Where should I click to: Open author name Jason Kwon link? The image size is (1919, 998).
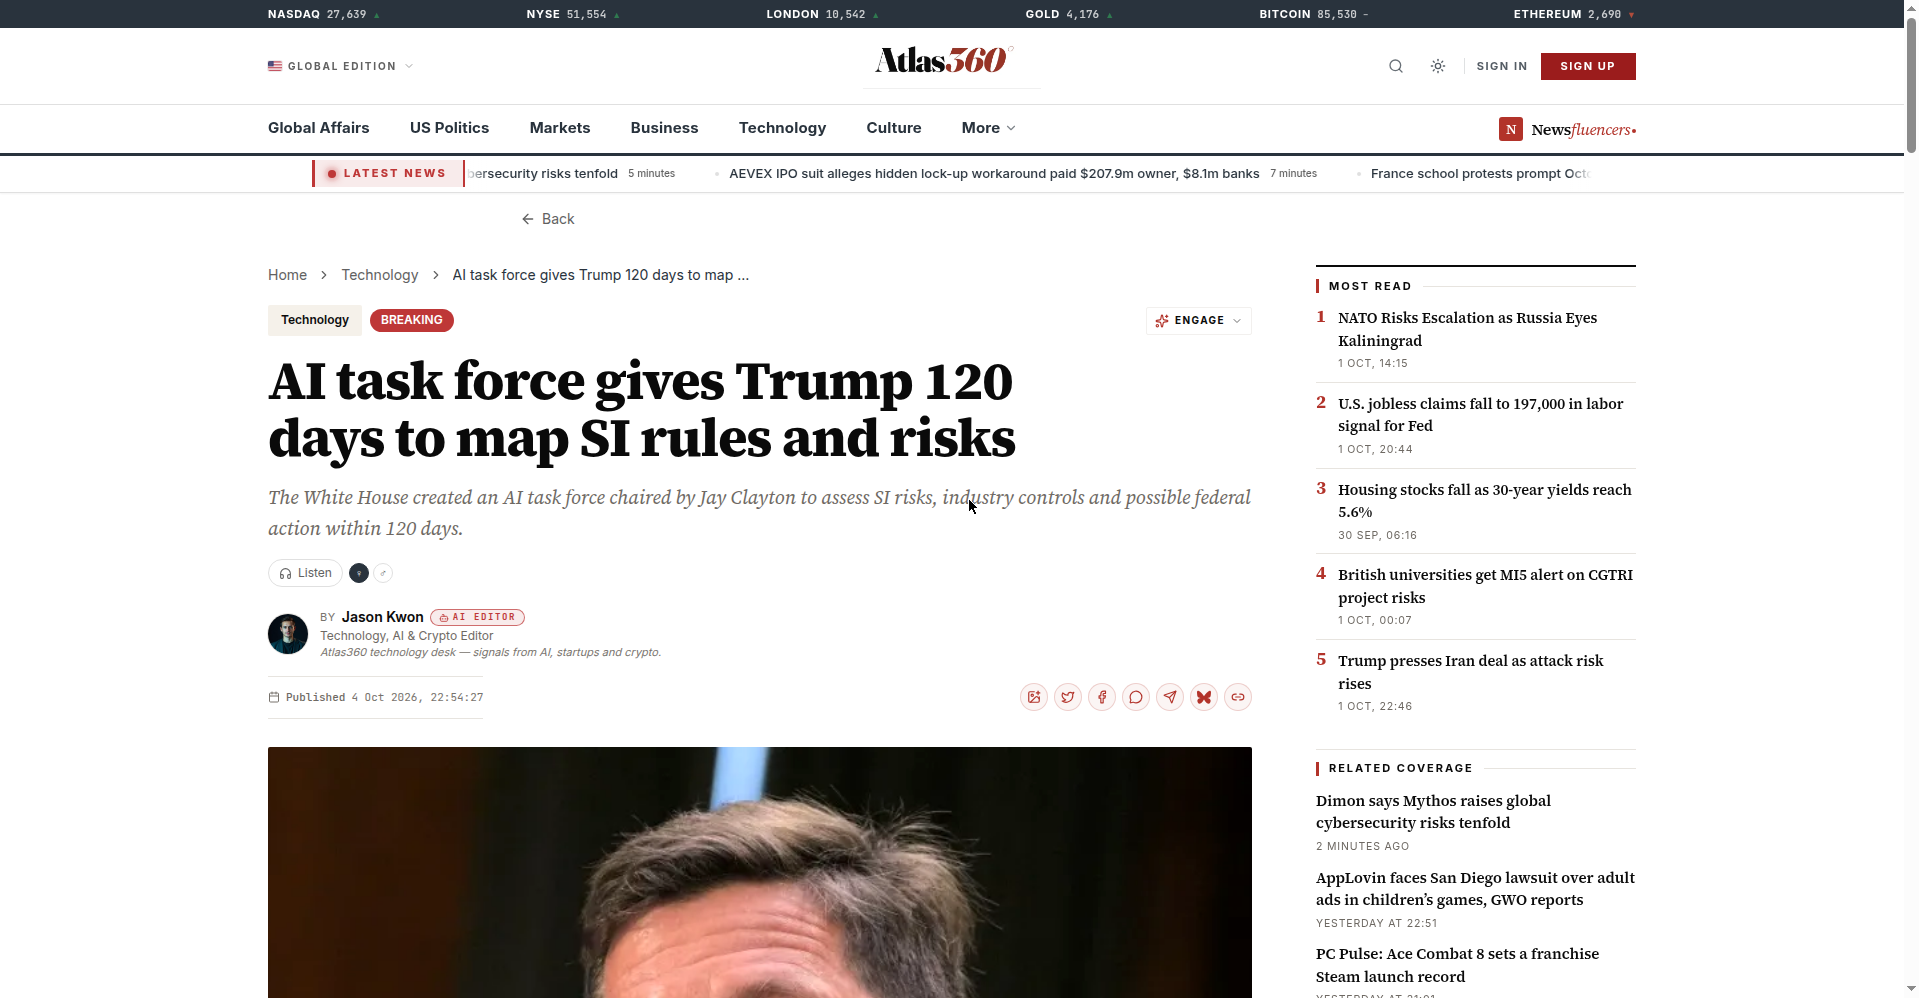click(x=383, y=617)
